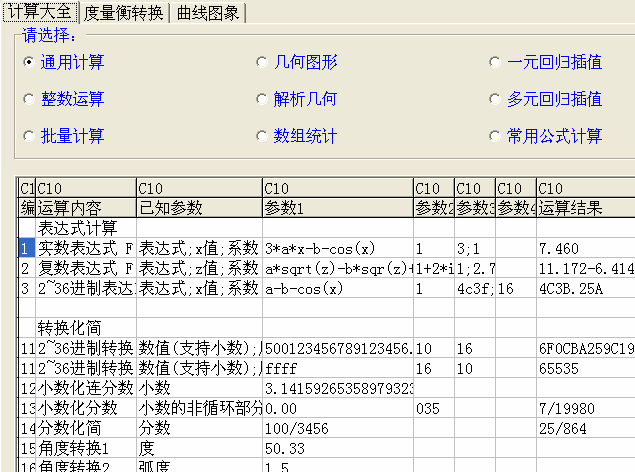Click the 3*a*x-b-cos(x) expression cell
This screenshot has height=472, width=635.
(x=337, y=248)
